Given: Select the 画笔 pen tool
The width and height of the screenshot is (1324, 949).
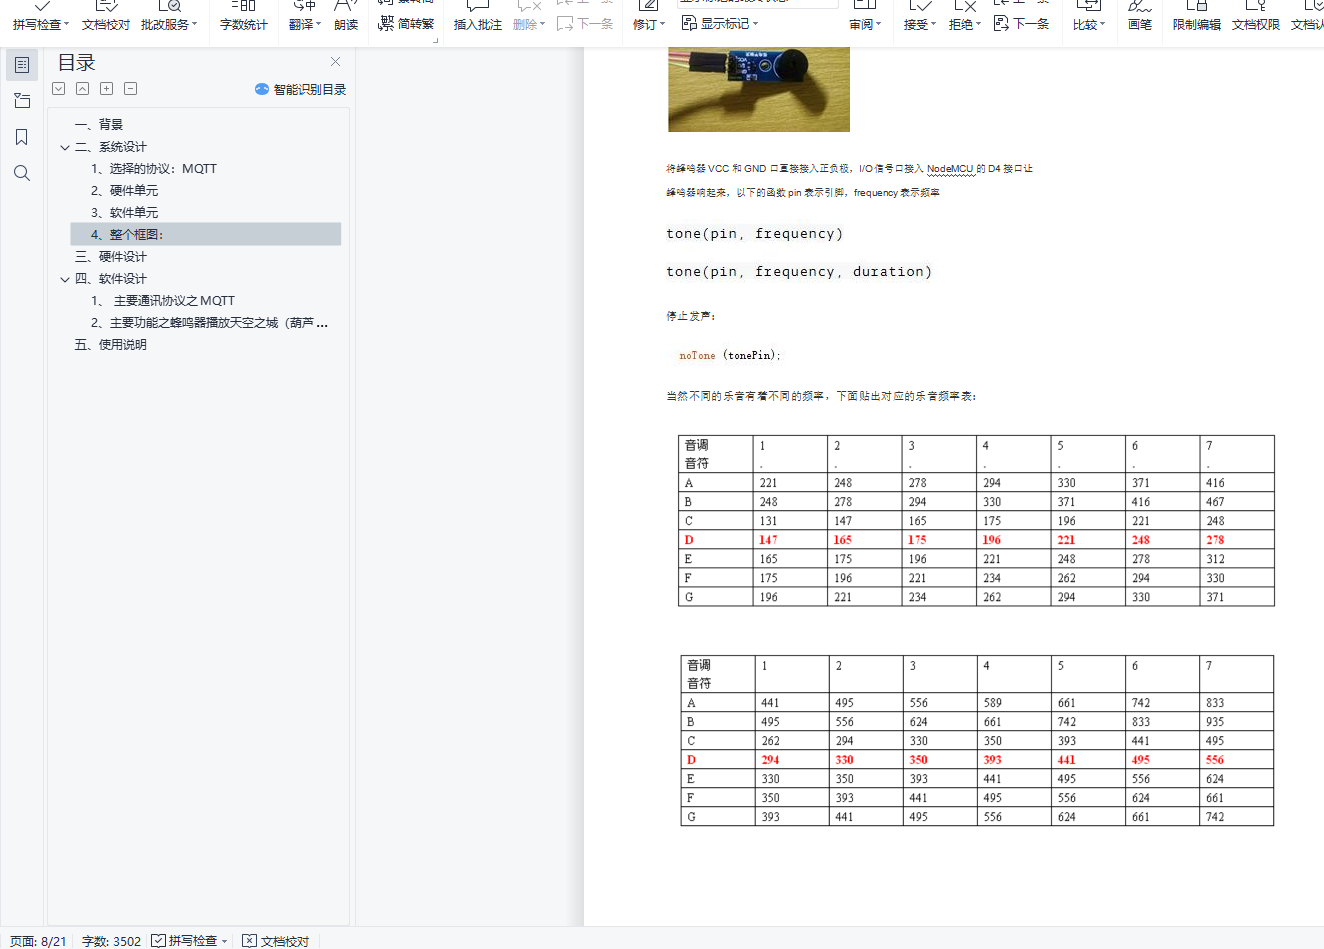Looking at the screenshot, I should [1140, 16].
